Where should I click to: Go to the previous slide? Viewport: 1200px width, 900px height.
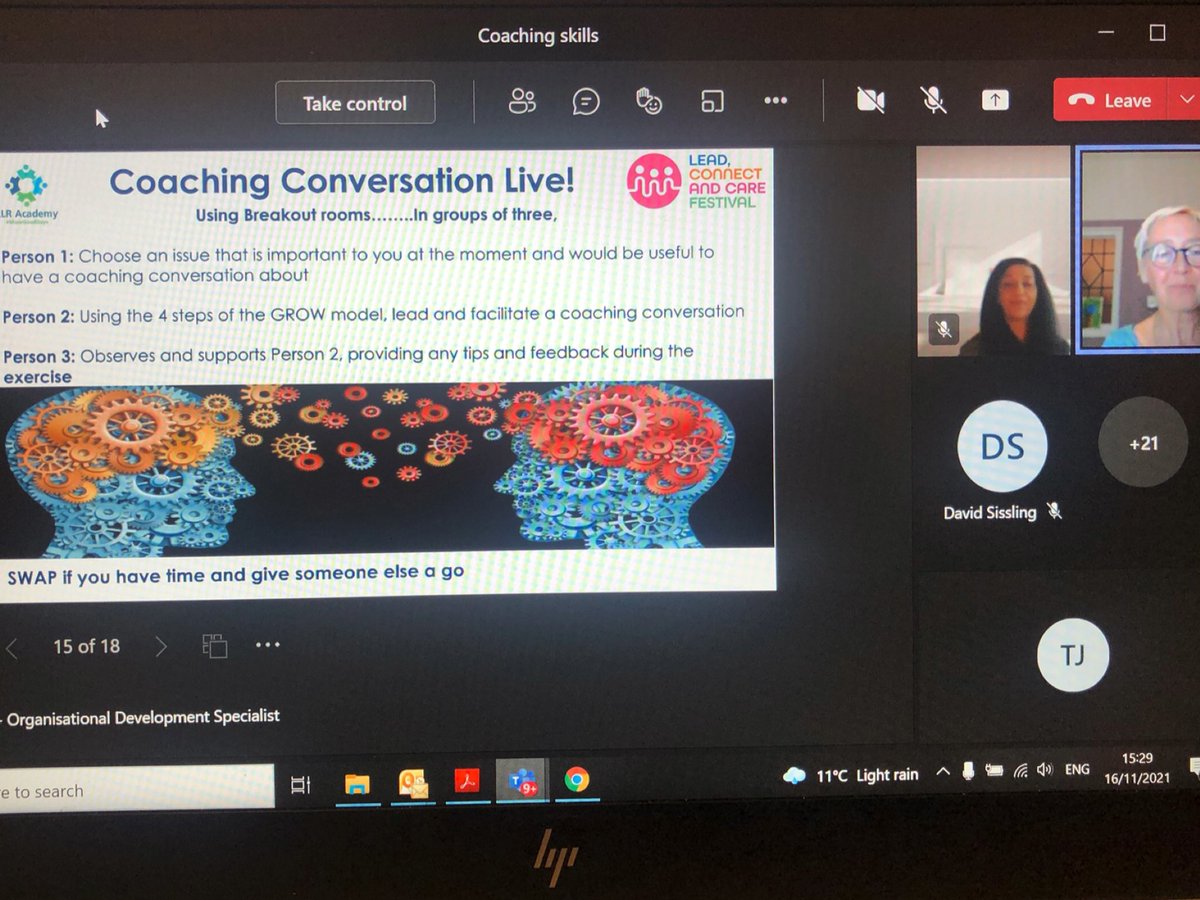point(12,648)
